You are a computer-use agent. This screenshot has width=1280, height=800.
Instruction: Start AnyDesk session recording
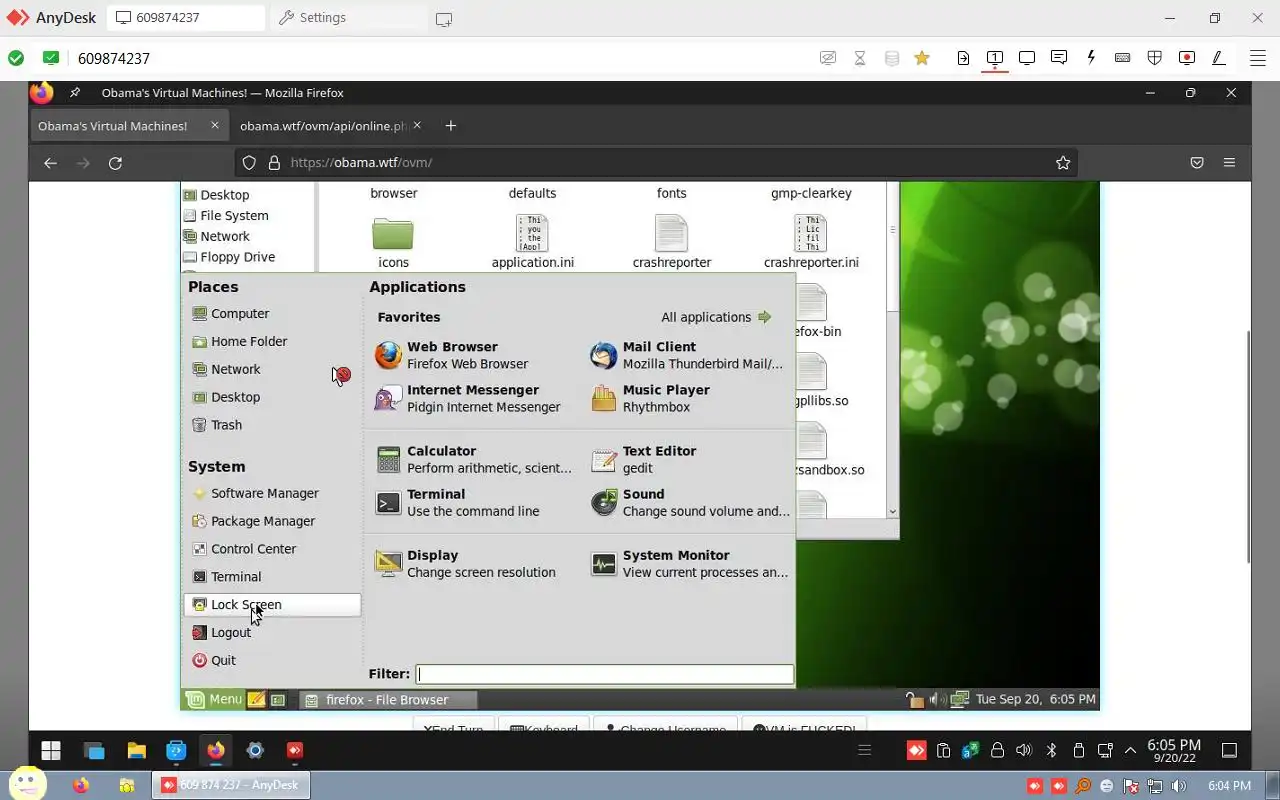[1187, 58]
